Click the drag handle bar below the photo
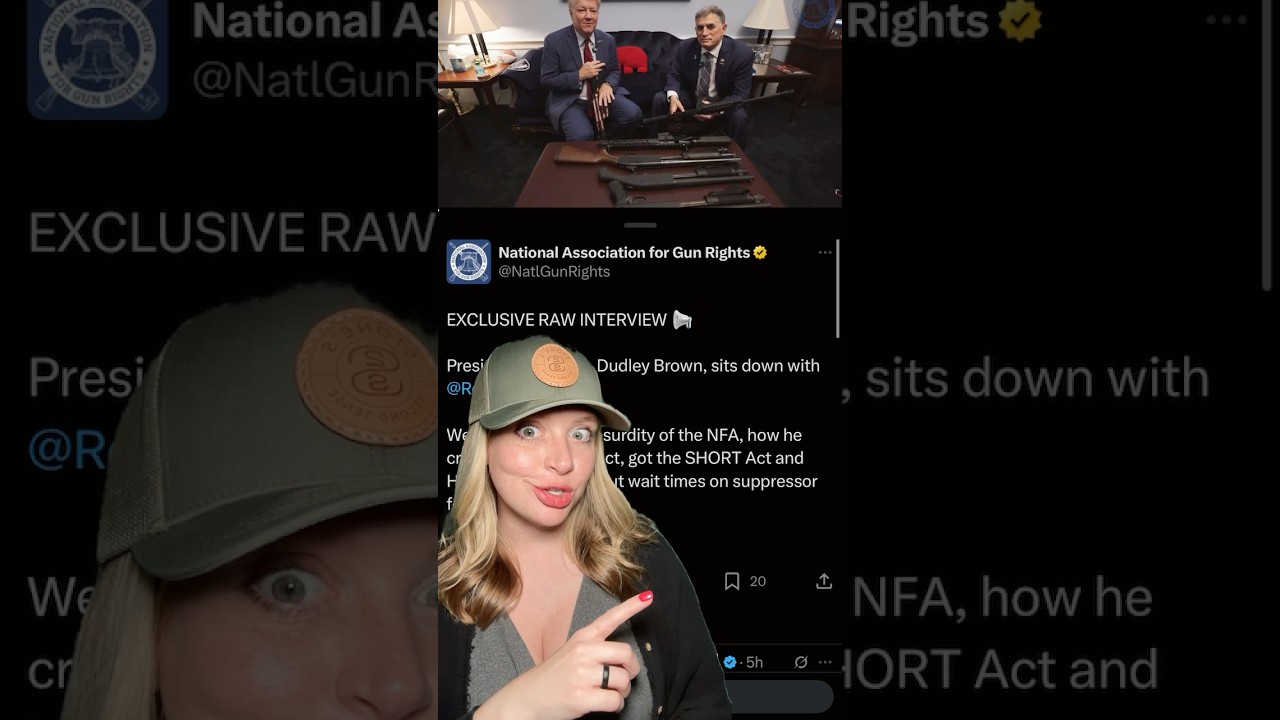 pos(640,225)
